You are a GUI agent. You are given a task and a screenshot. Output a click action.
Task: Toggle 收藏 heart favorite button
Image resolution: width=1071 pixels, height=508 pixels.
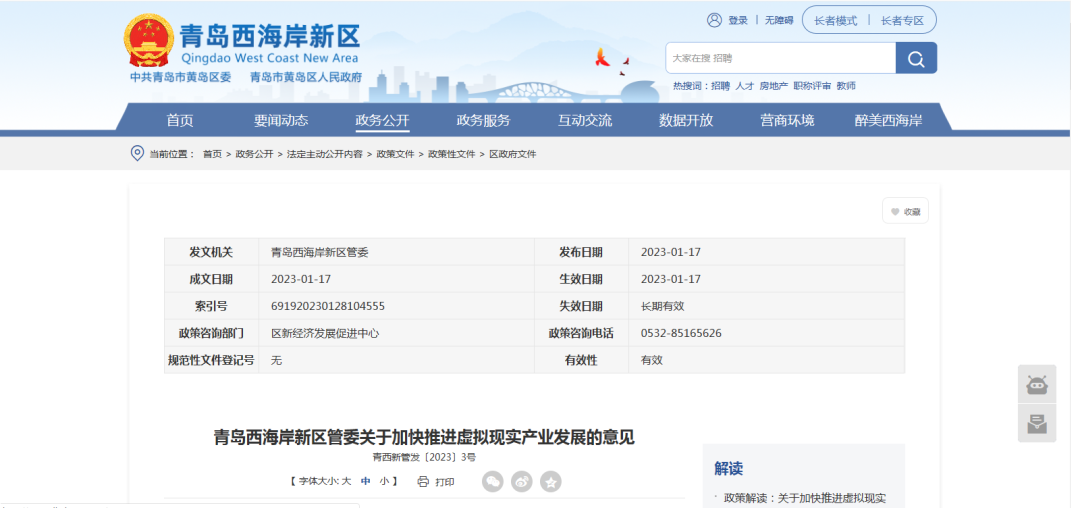[x=905, y=212]
